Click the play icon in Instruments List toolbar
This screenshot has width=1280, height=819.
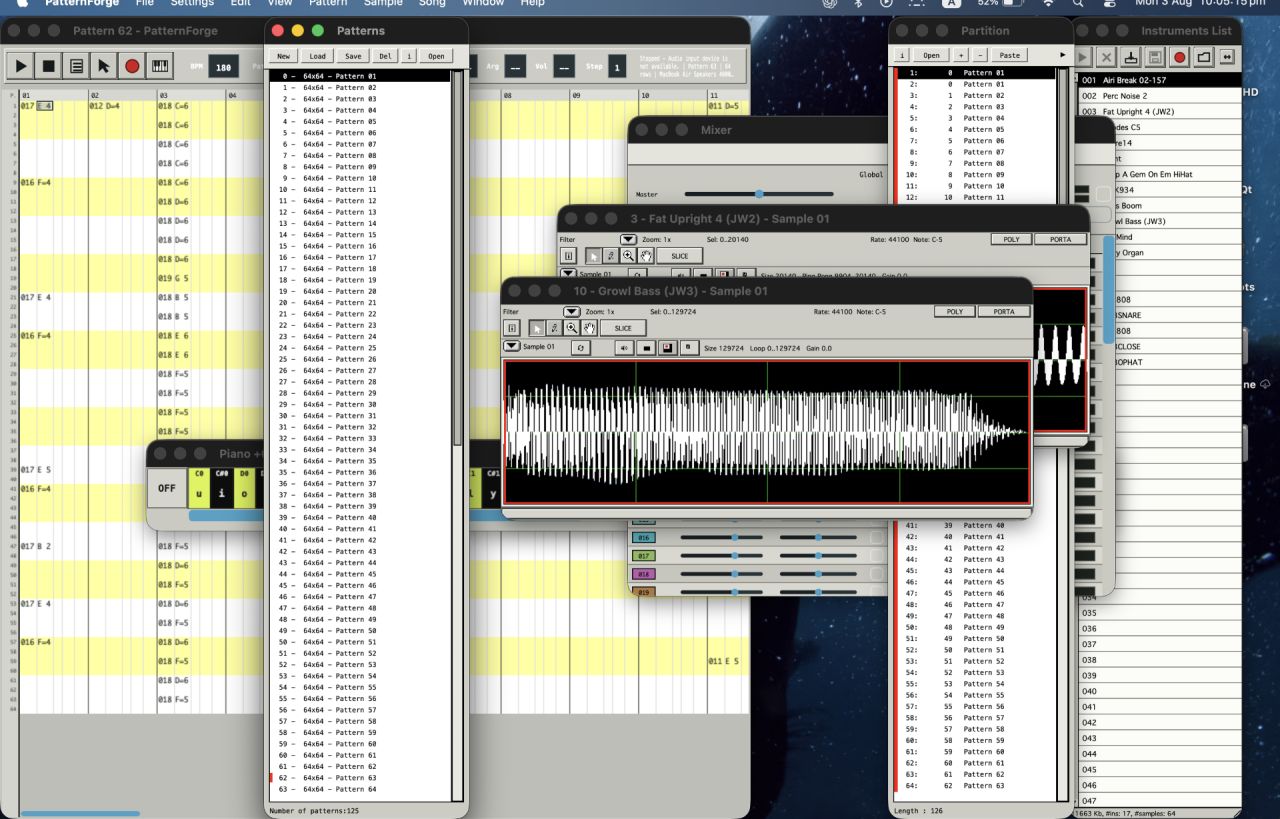[1084, 57]
